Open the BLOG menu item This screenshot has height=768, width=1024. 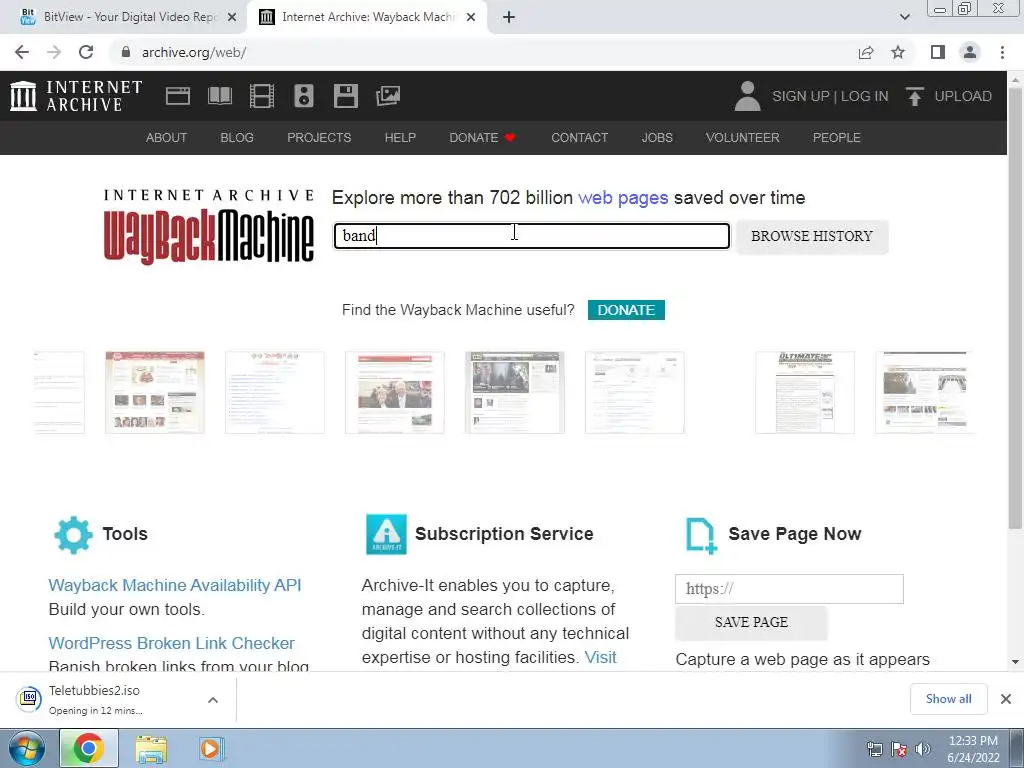click(237, 138)
